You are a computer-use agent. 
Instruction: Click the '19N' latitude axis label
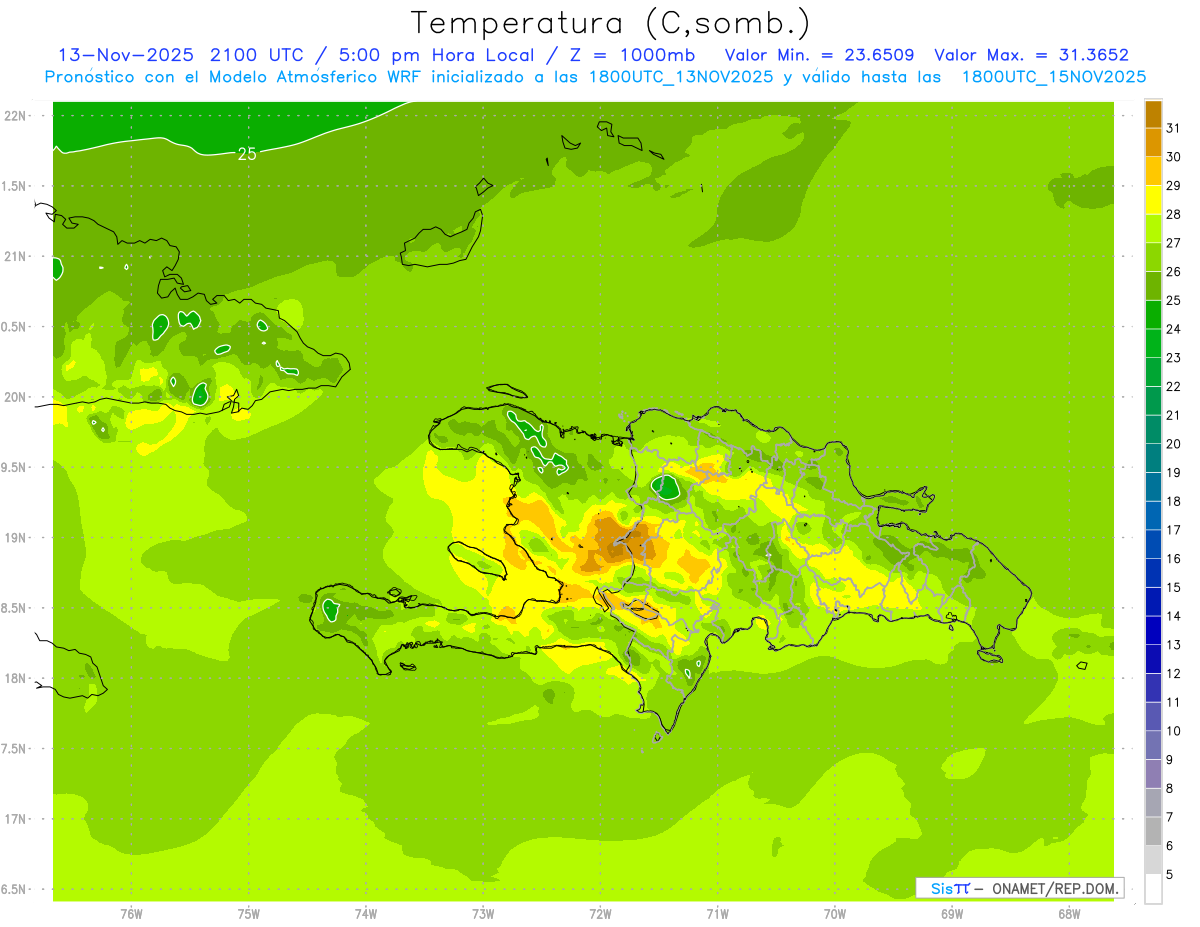[15, 537]
